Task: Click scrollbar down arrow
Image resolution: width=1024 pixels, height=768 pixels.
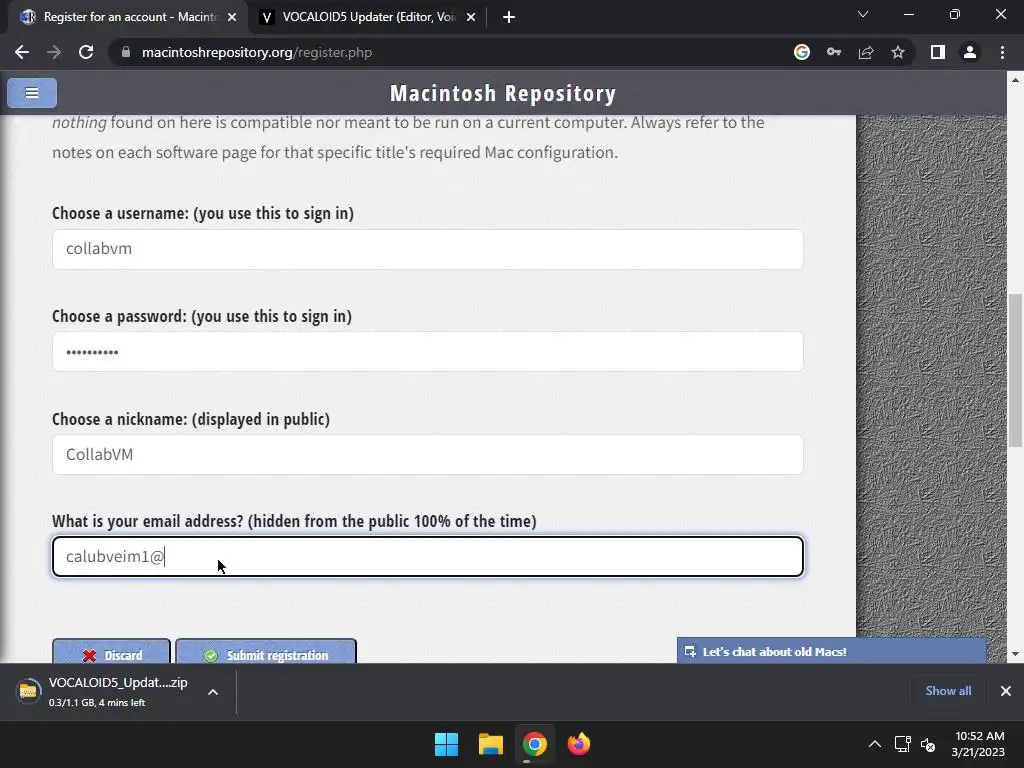Action: pos(1015,654)
